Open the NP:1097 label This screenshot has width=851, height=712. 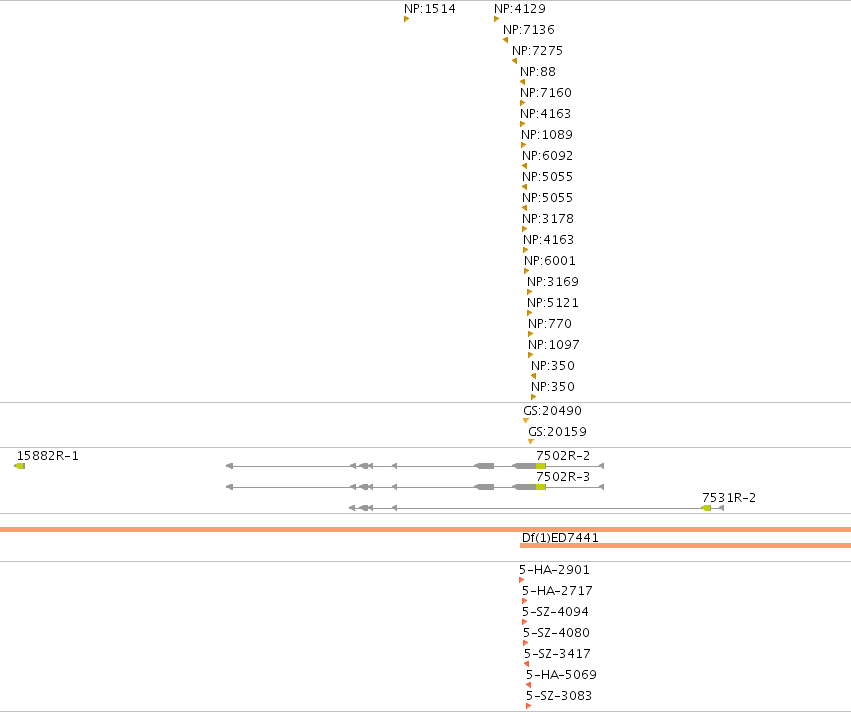(554, 345)
